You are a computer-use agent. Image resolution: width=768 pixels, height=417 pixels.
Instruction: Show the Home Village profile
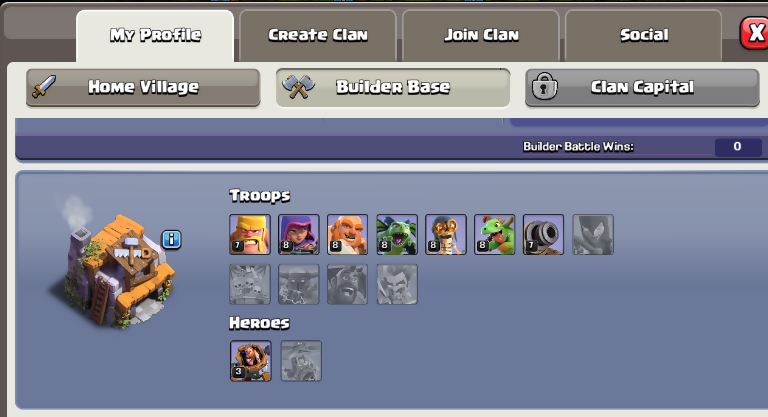point(143,87)
